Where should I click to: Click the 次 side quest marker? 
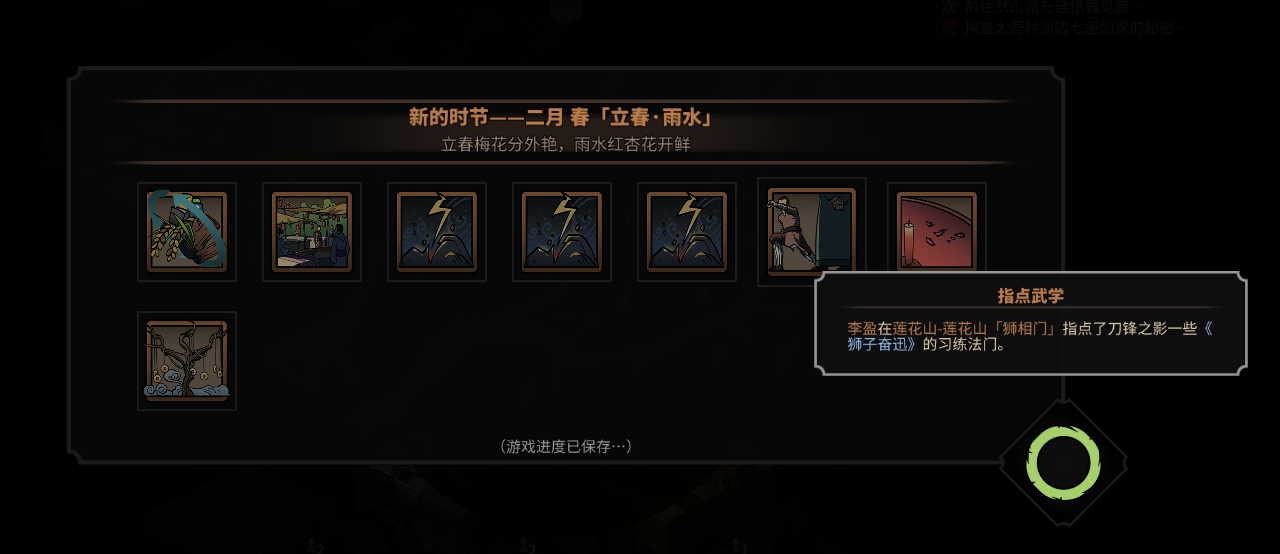coord(950,6)
